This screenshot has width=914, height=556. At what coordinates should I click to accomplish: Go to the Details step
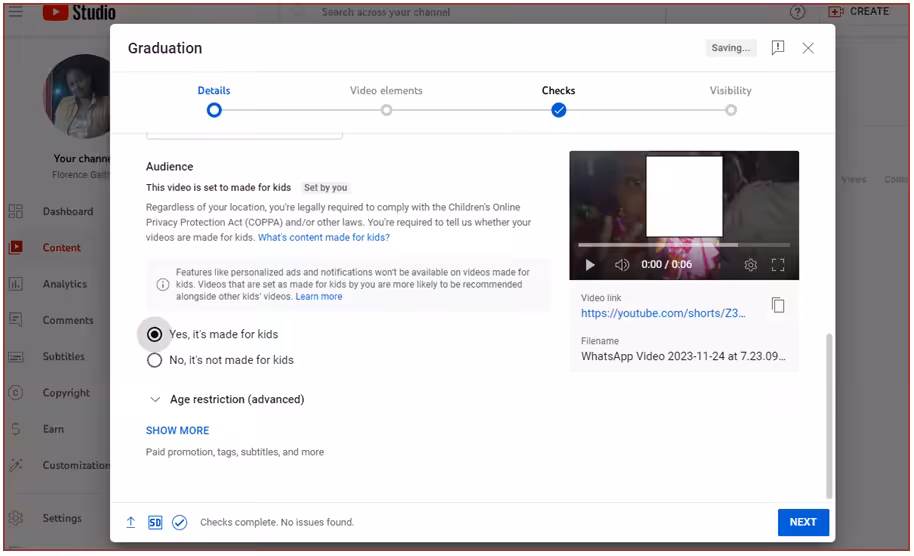click(214, 90)
